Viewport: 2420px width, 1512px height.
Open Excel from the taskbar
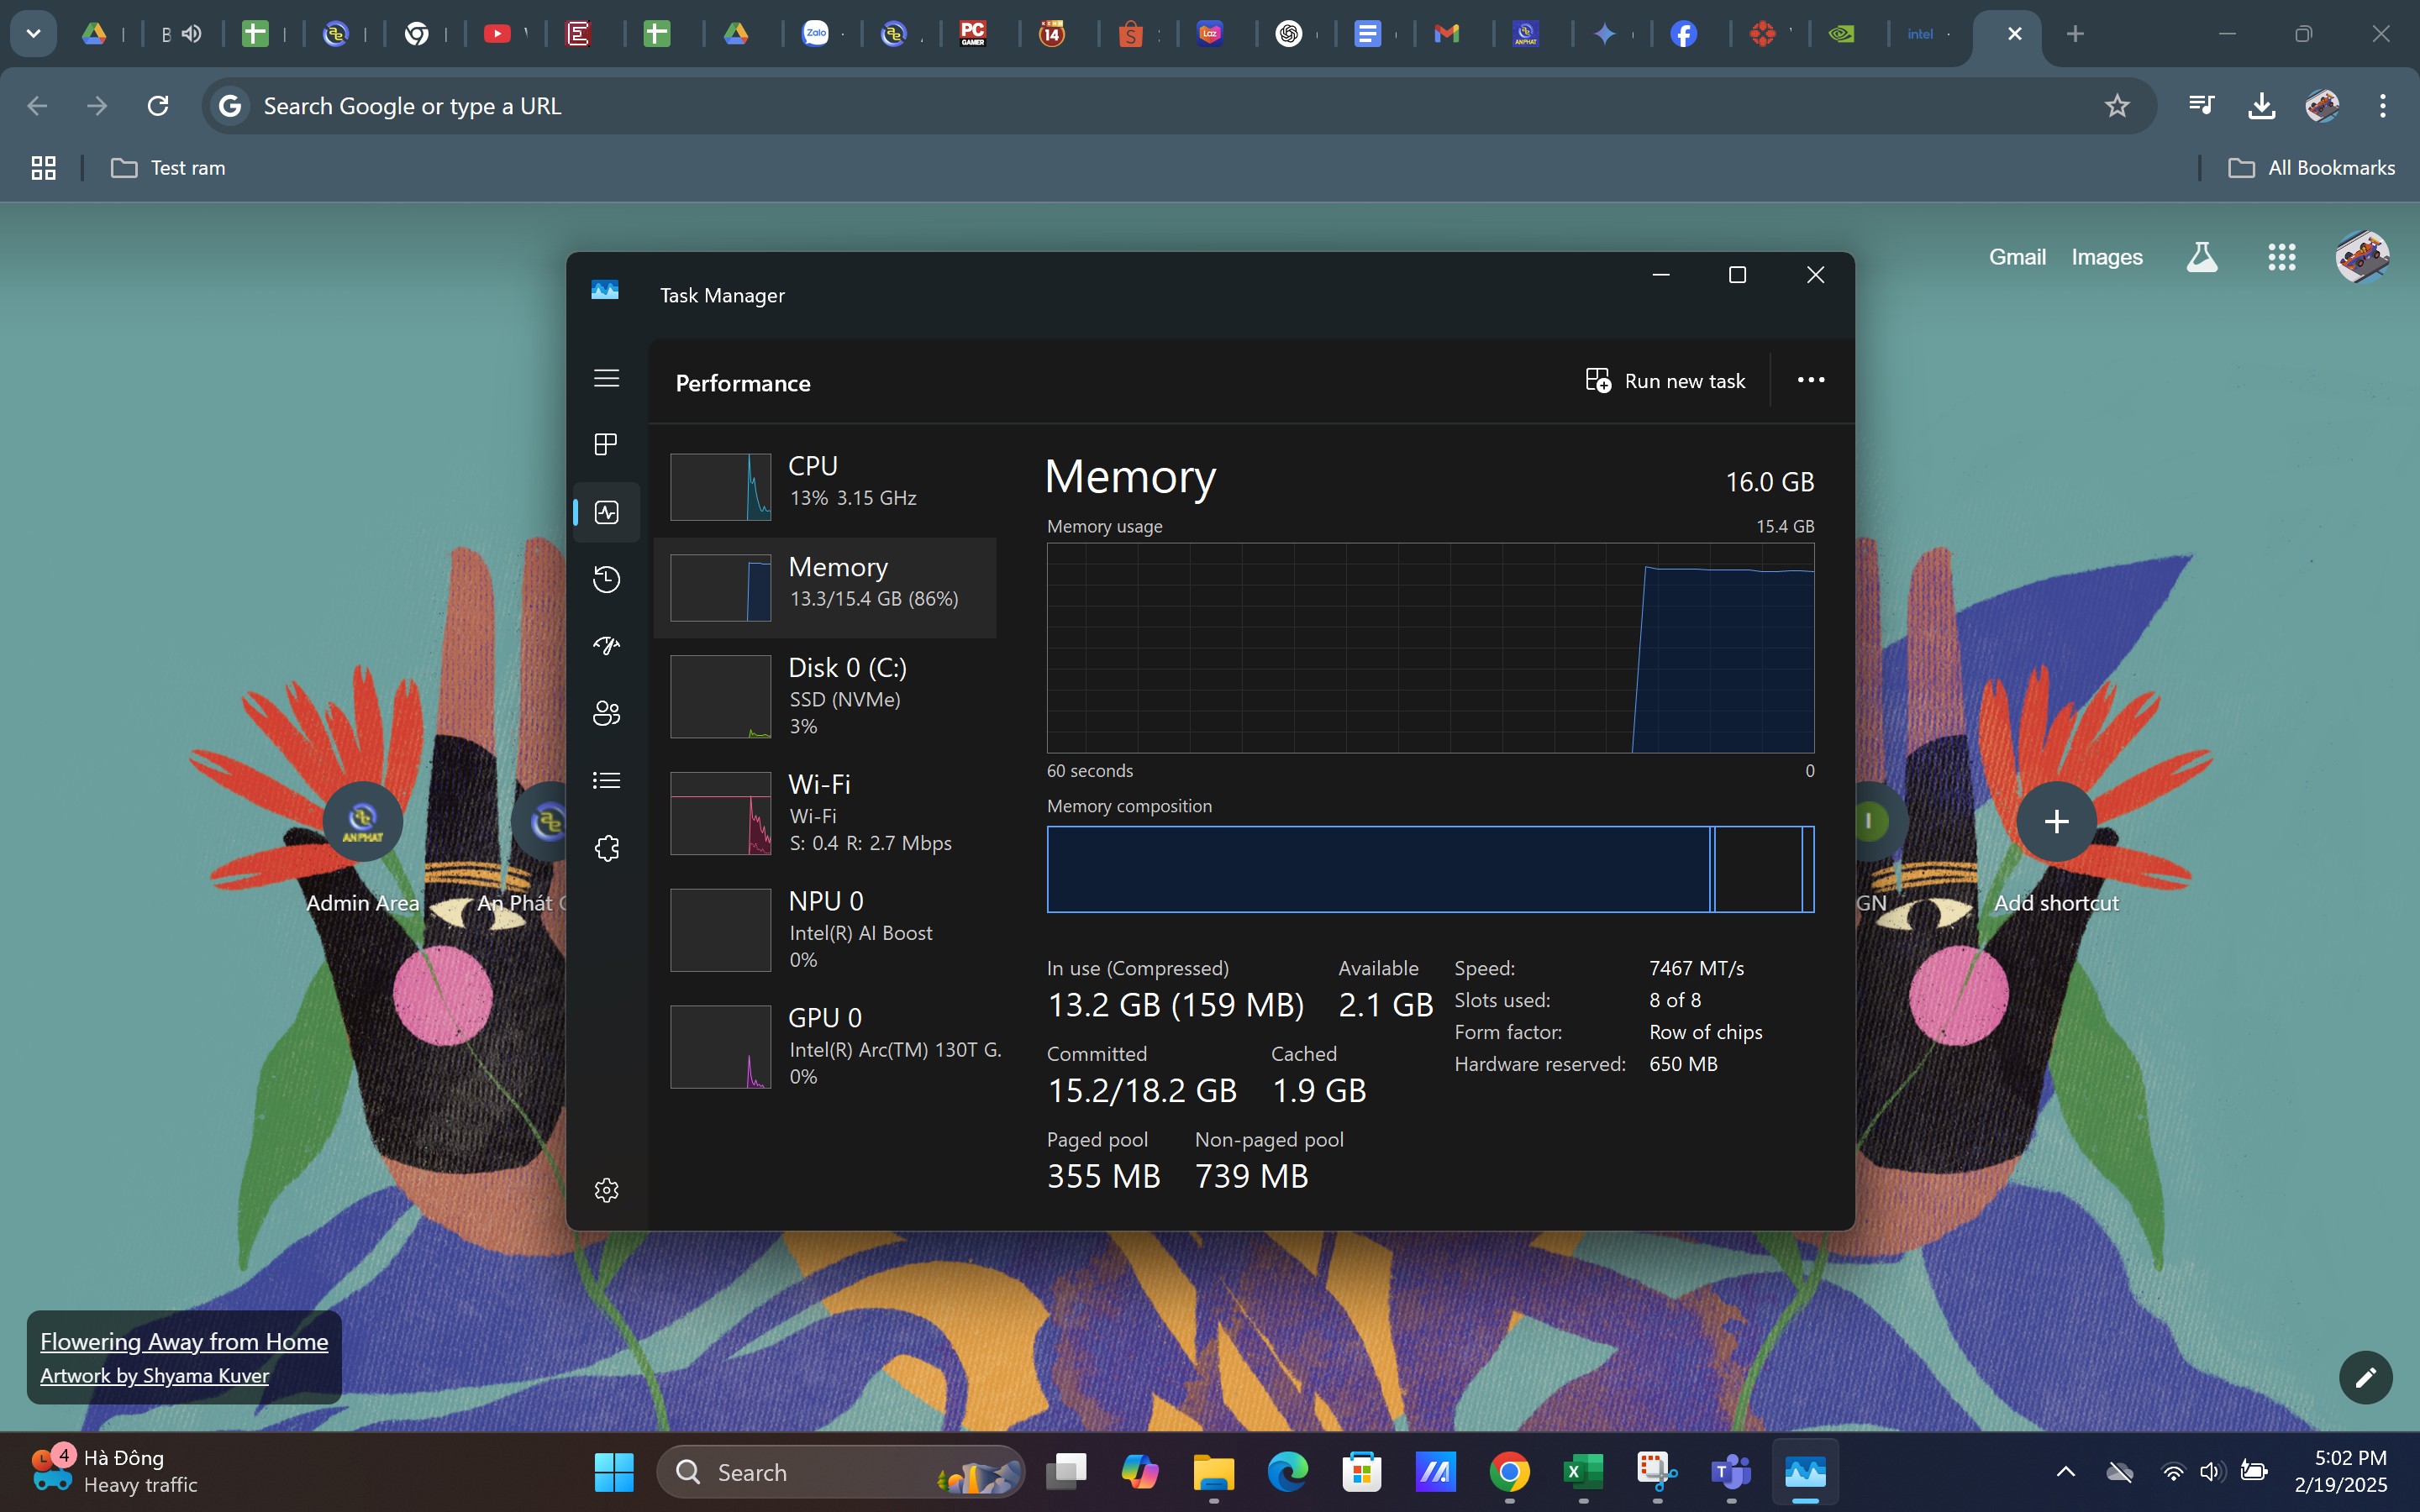(x=1583, y=1472)
